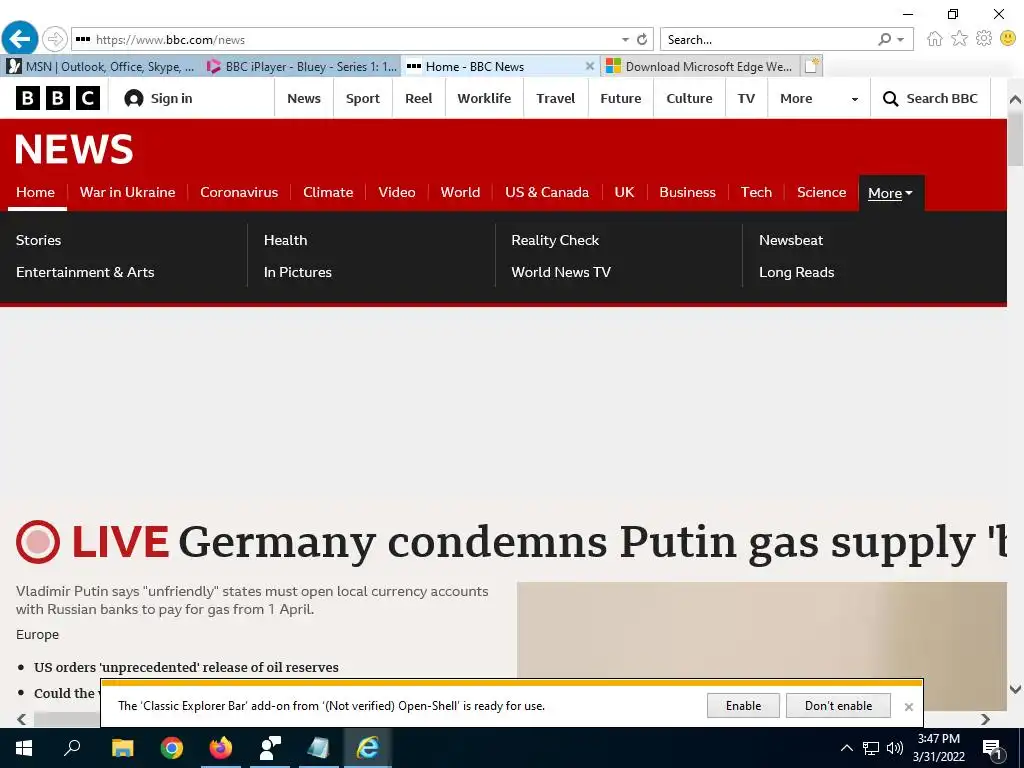The width and height of the screenshot is (1024, 768).
Task: Open Travel in BBC top navigation
Action: tap(556, 99)
